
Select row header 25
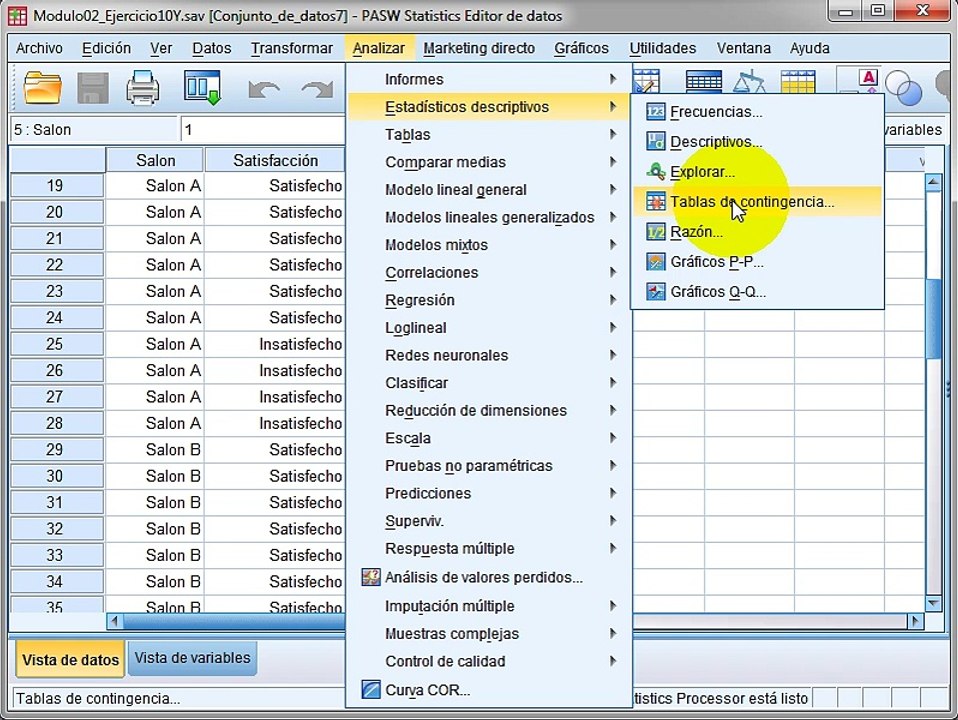[x=56, y=343]
